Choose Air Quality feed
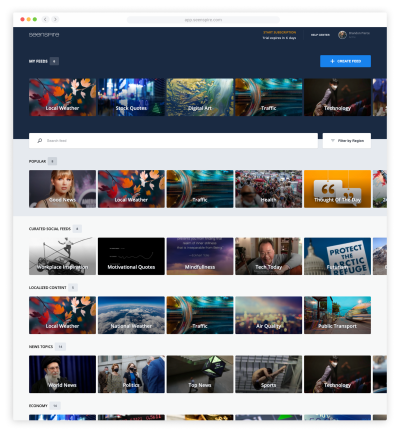 (269, 315)
